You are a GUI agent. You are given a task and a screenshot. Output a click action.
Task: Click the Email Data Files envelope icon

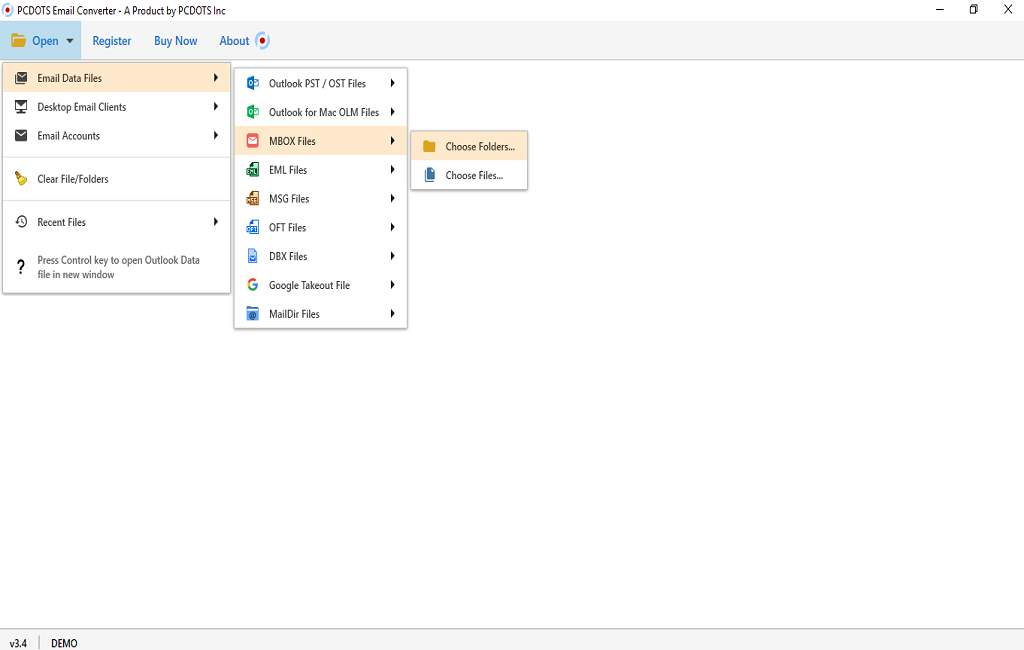pos(21,78)
